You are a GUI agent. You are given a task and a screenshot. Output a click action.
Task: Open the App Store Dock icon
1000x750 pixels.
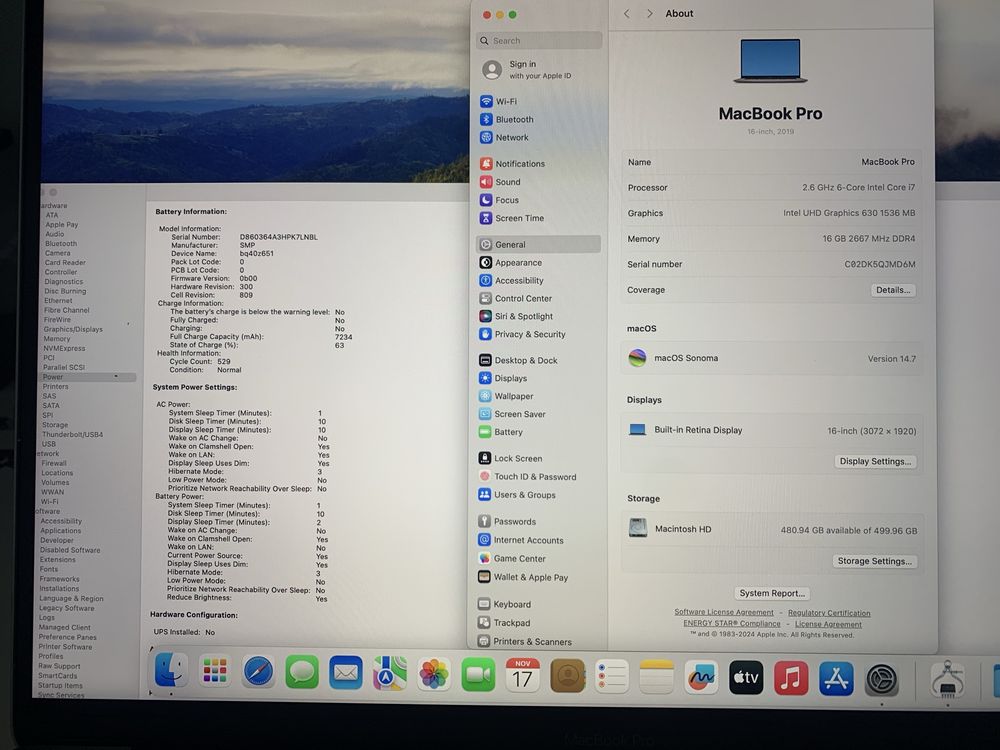[836, 679]
